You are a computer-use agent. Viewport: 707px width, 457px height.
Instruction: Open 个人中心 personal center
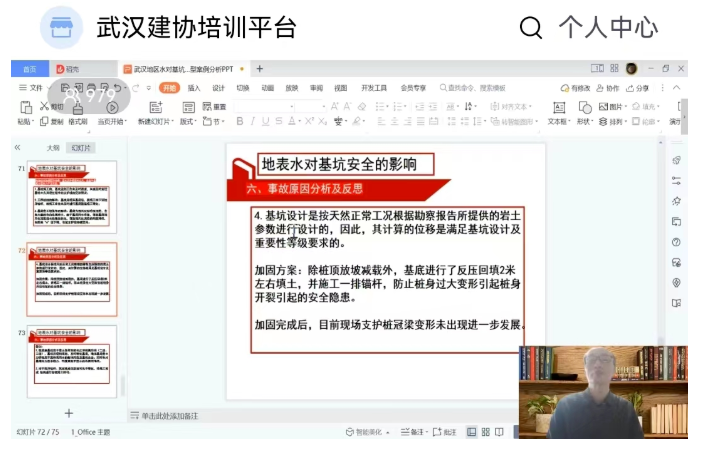point(607,27)
